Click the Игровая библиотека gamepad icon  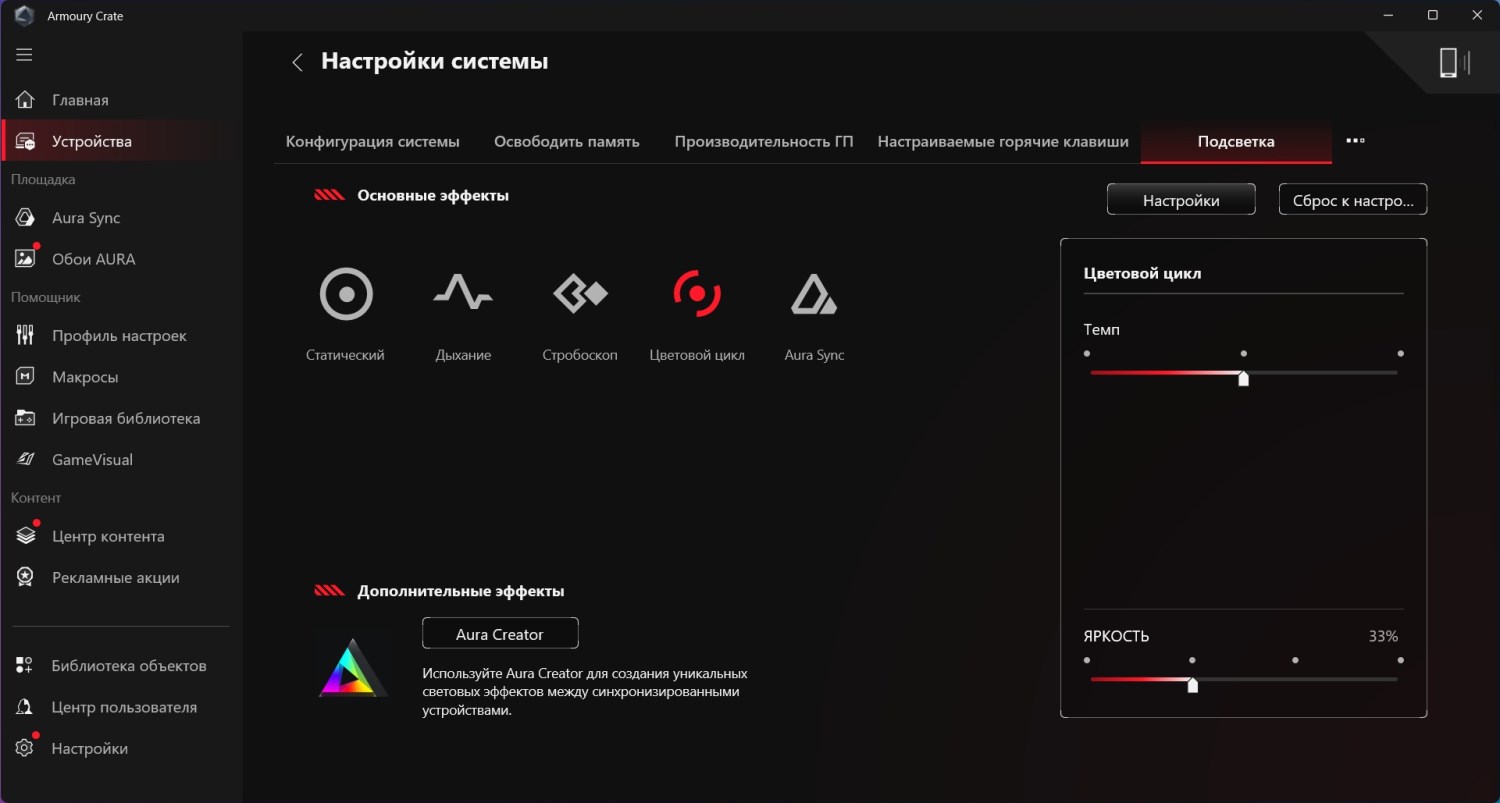pyautogui.click(x=26, y=418)
